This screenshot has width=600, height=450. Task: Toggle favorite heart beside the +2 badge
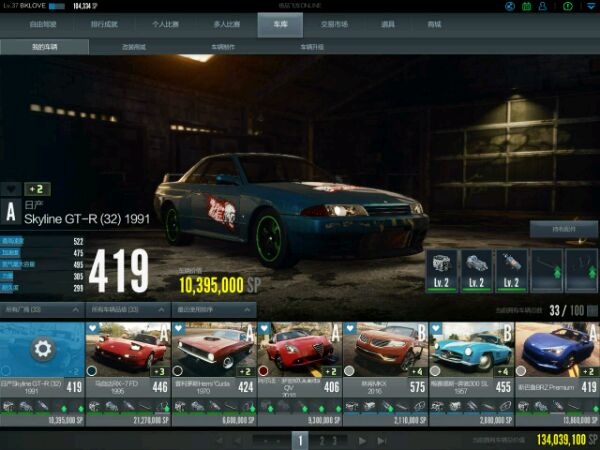coord(11,189)
